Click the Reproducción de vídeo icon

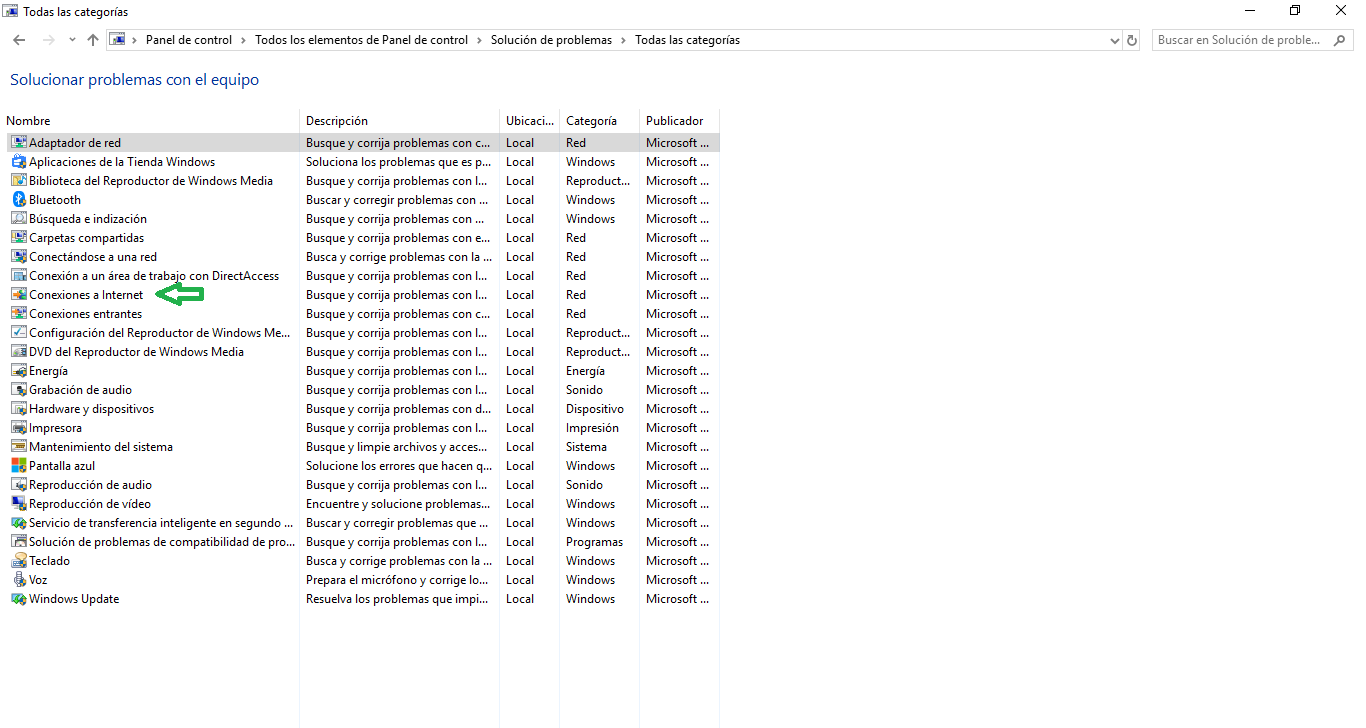pyautogui.click(x=19, y=504)
